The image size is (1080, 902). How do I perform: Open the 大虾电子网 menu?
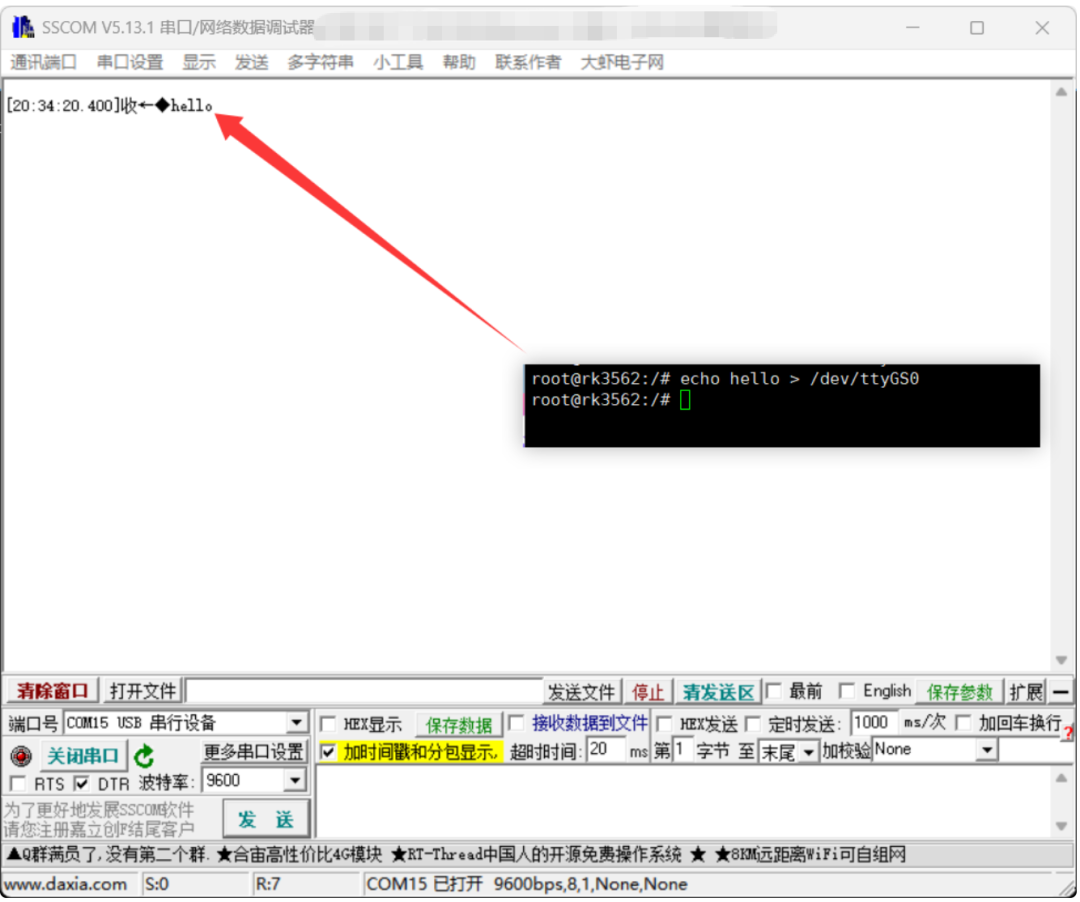(622, 63)
